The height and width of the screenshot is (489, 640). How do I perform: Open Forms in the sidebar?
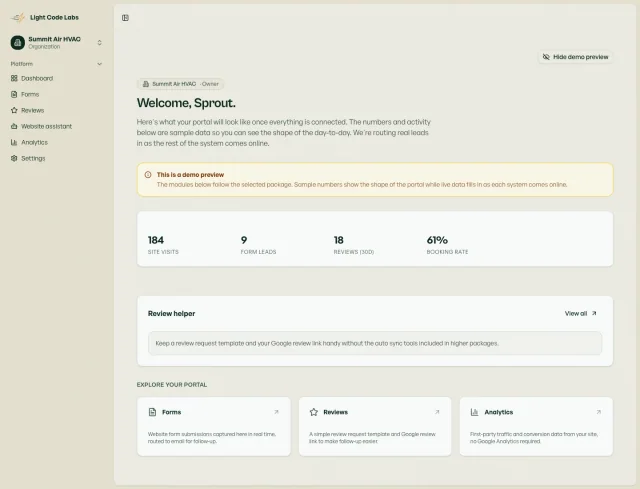(x=56, y=94)
